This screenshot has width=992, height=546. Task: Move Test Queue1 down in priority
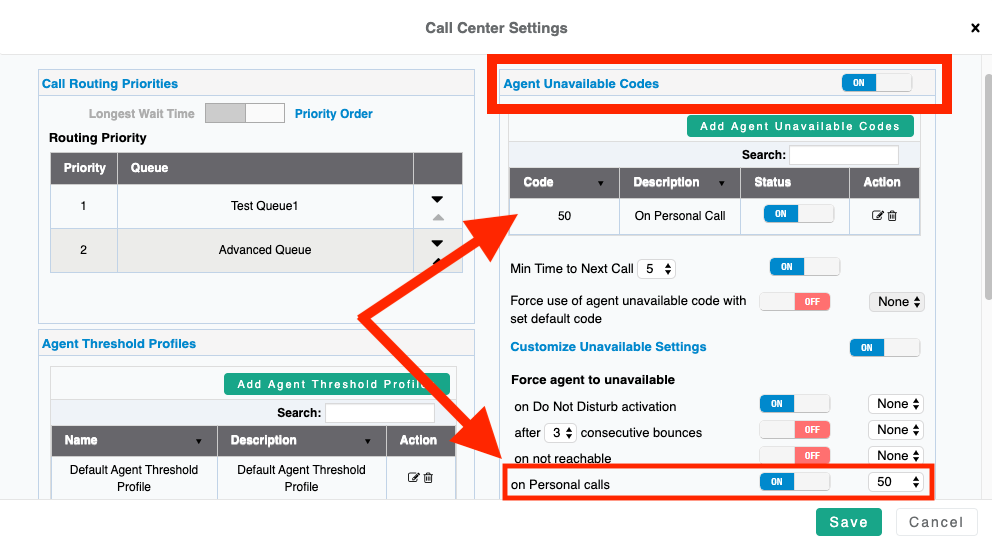pos(437,199)
